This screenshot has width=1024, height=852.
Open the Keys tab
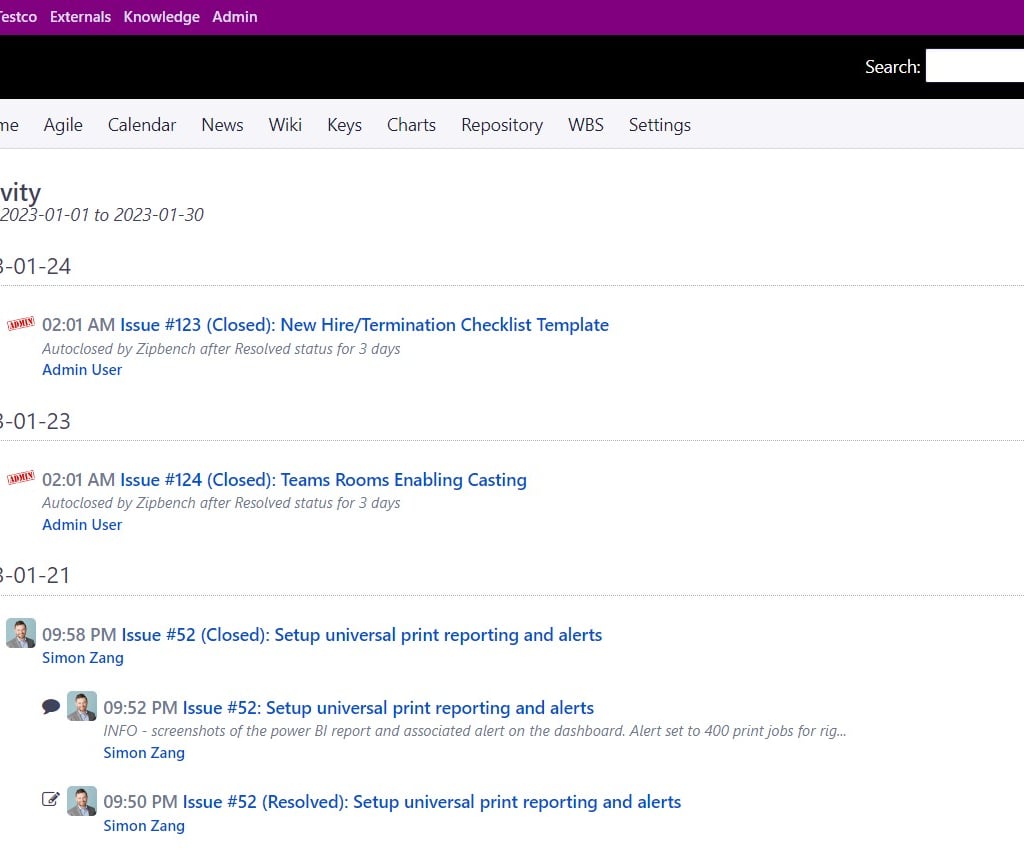tap(344, 125)
